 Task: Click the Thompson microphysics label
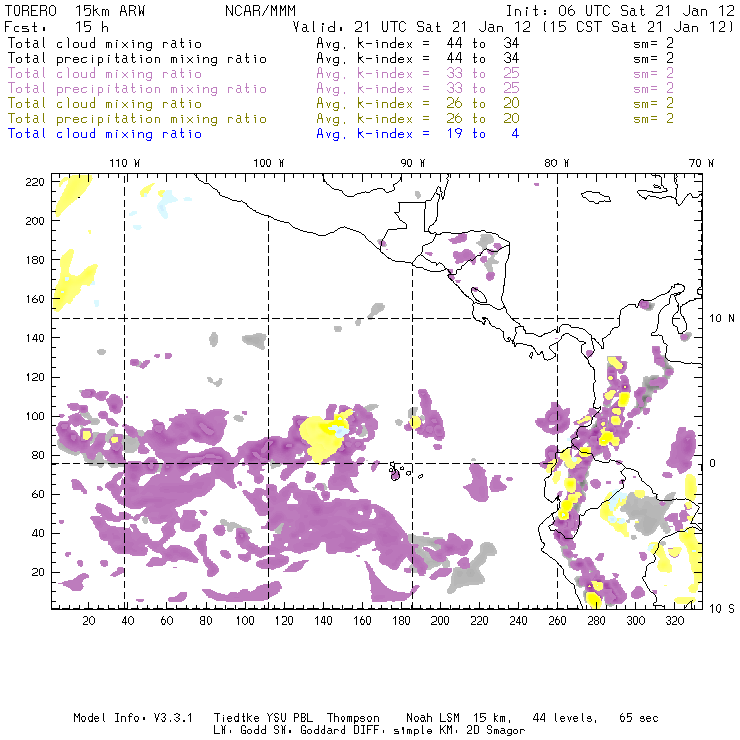tap(353, 718)
